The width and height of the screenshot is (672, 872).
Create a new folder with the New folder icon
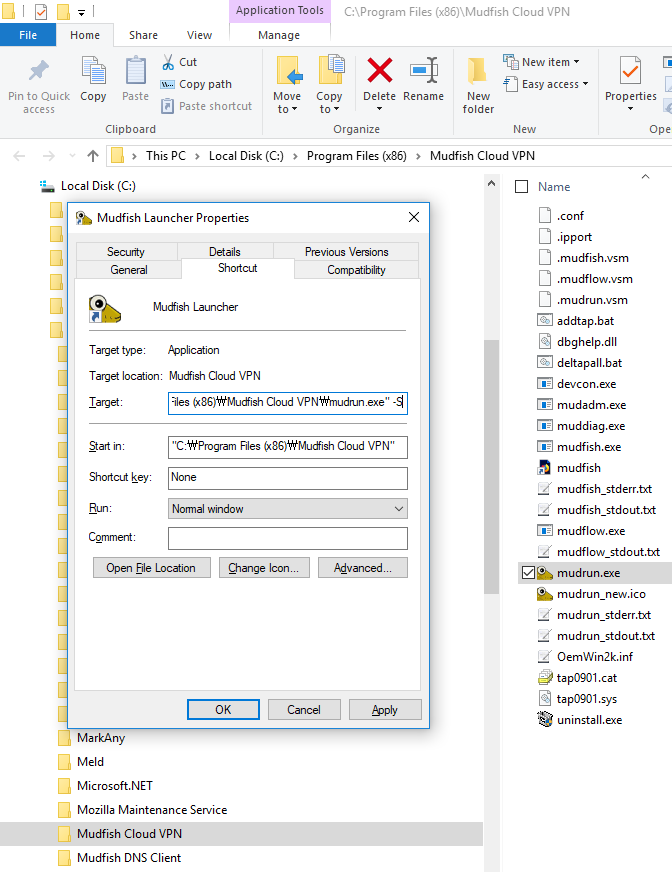click(478, 72)
